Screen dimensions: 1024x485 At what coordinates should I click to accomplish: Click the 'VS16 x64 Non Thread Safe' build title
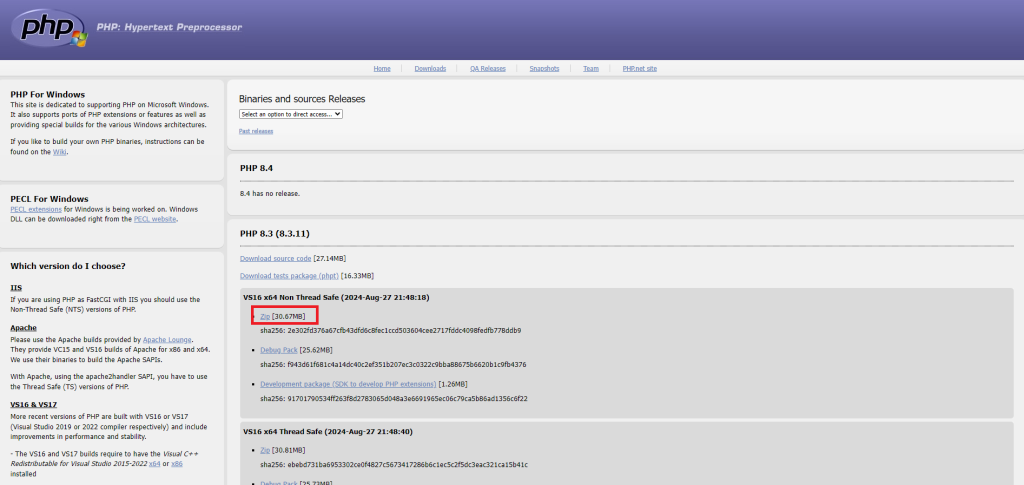tap(336, 298)
